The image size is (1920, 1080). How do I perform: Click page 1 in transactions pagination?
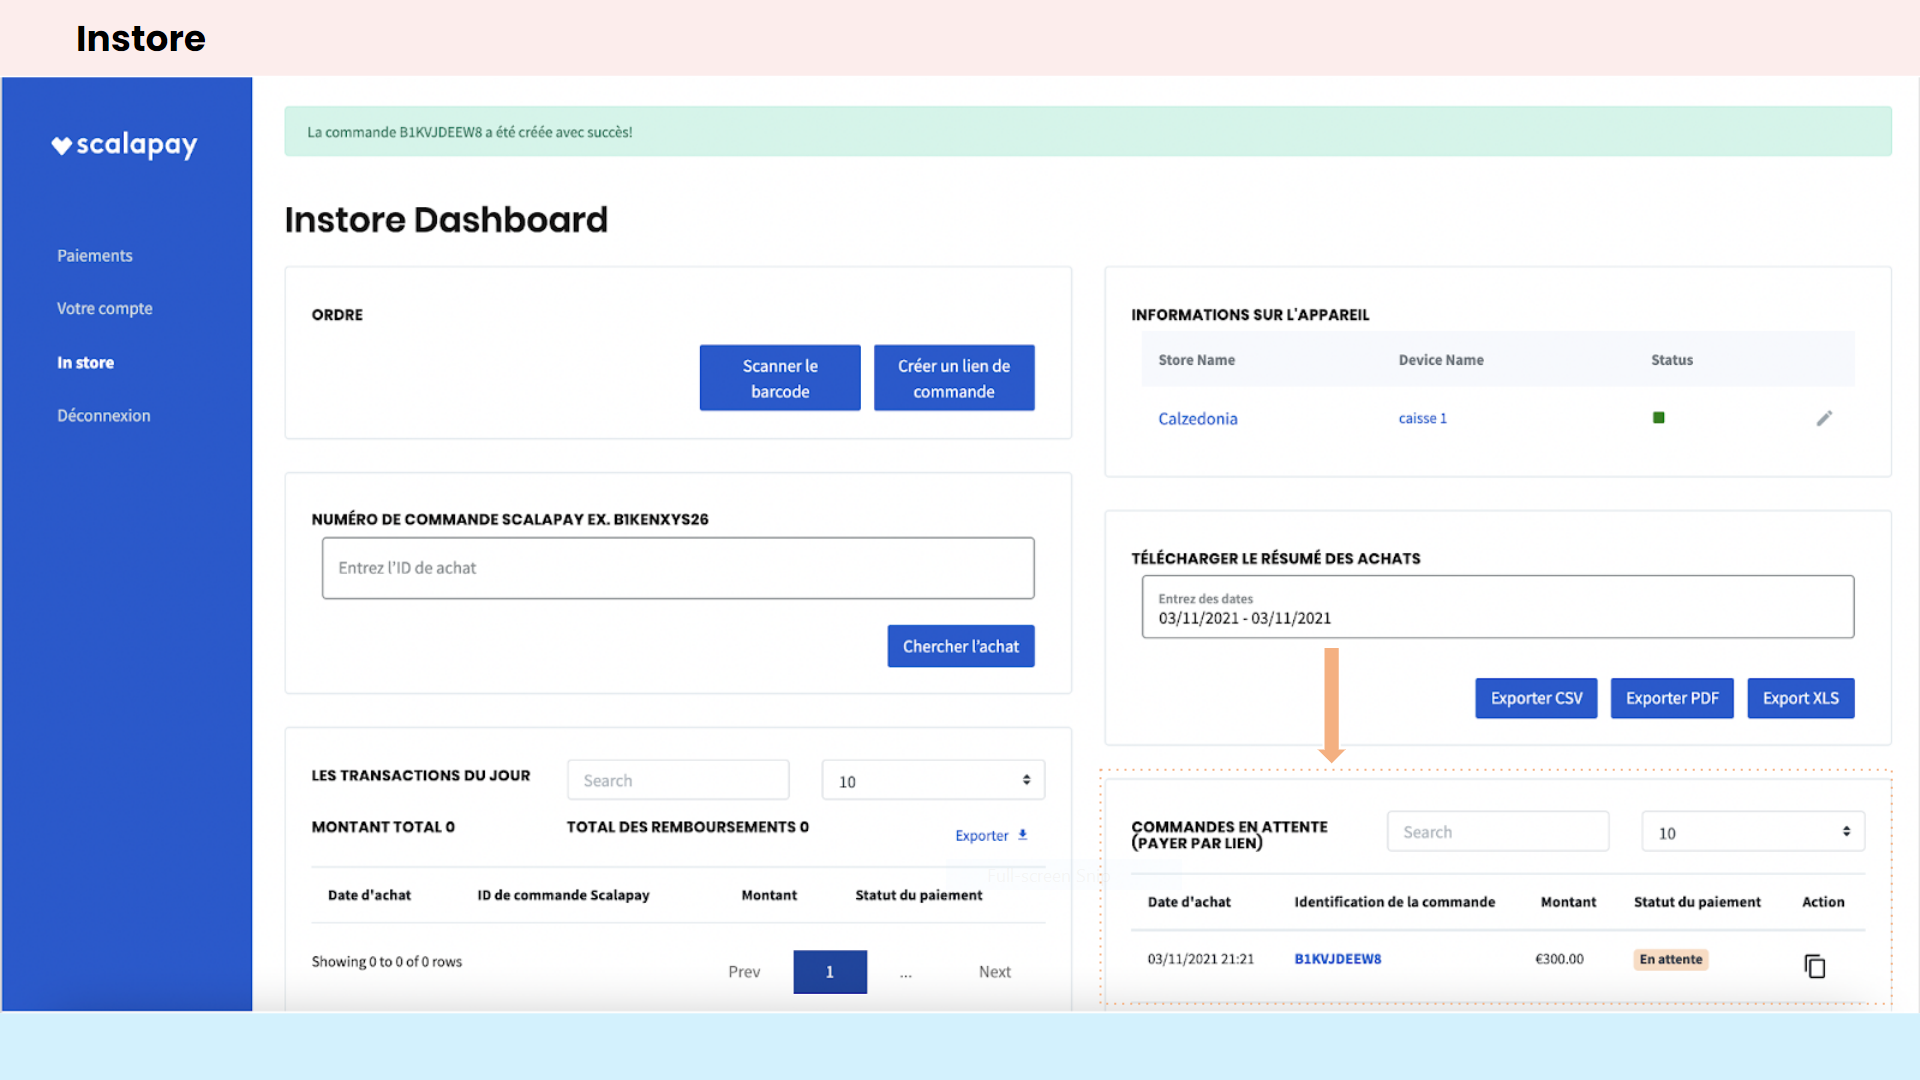[829, 972]
